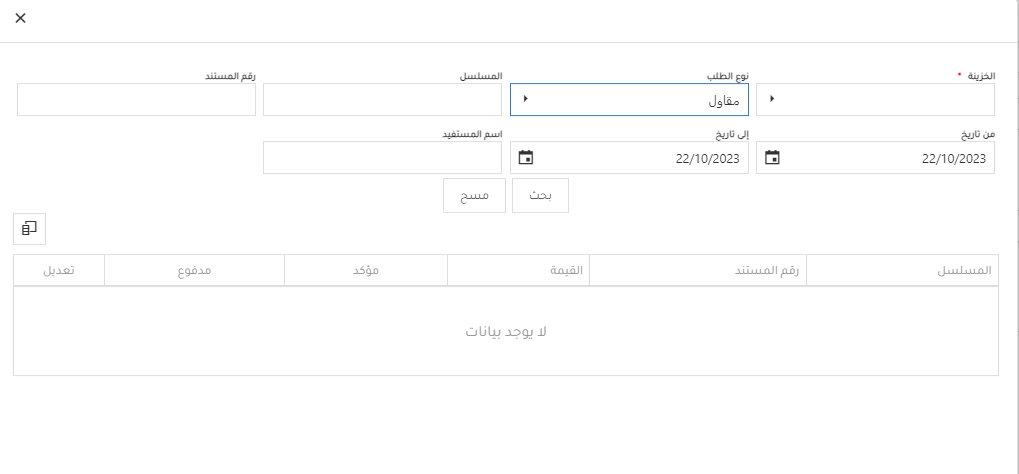Close the dialog with the X icon
The width and height of the screenshot is (1019, 474).
pyautogui.click(x=21, y=19)
